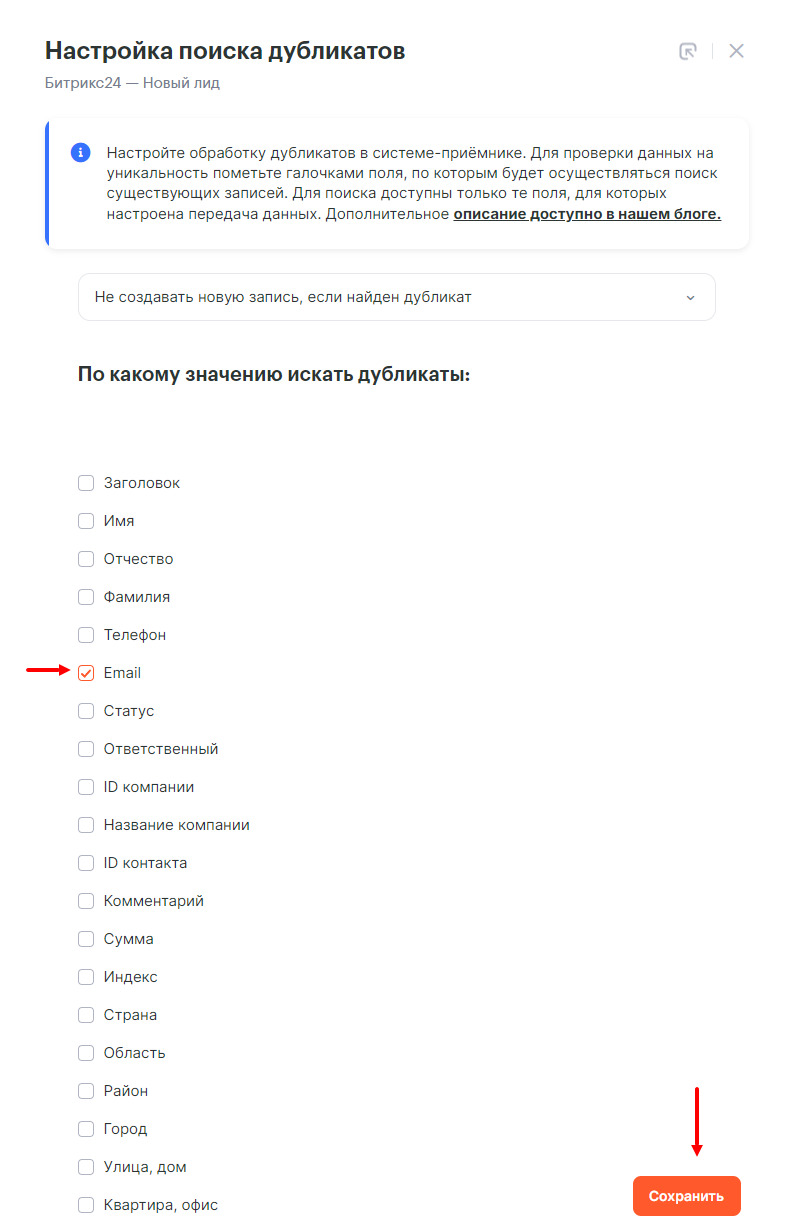Mark the Отчество checkbox
Viewport: 791px width, 1226px height.
click(x=86, y=559)
